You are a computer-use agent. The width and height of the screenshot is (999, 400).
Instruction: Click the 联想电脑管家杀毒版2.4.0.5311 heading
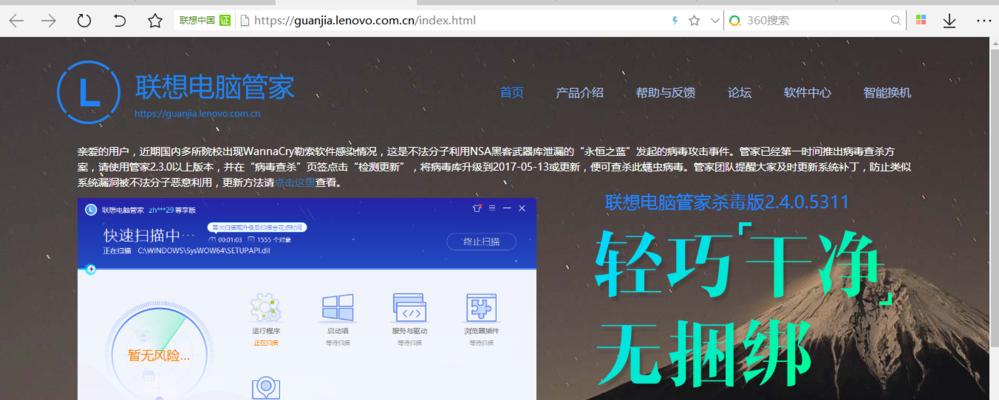pos(727,202)
